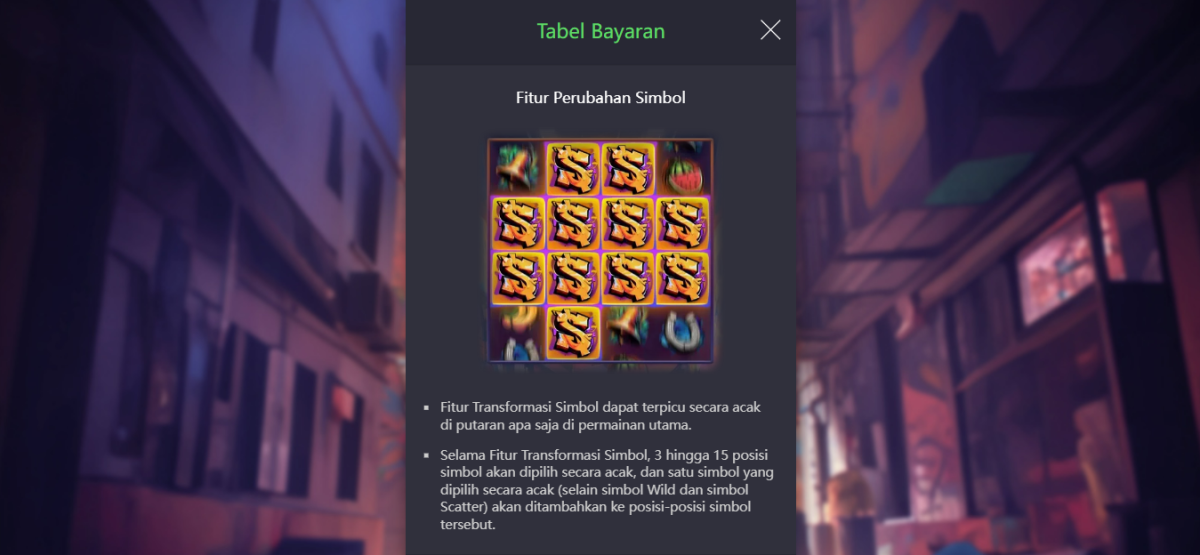Image resolution: width=1200 pixels, height=555 pixels.
Task: Click the second row's second-column dollar symbol
Action: pyautogui.click(x=573, y=223)
